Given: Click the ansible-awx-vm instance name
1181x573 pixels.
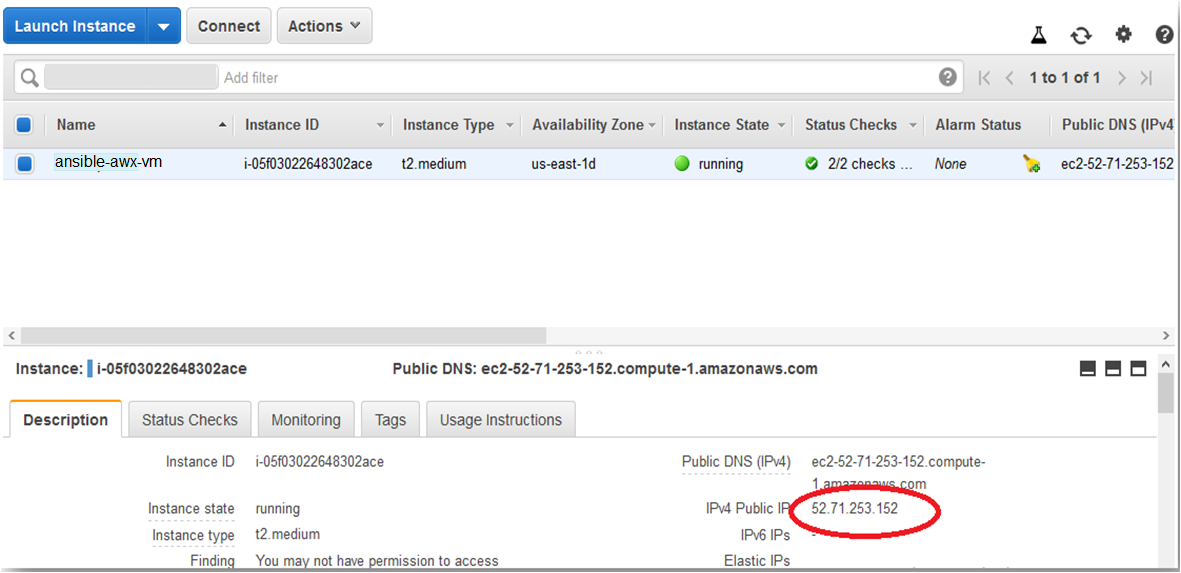Looking at the screenshot, I should [108, 162].
